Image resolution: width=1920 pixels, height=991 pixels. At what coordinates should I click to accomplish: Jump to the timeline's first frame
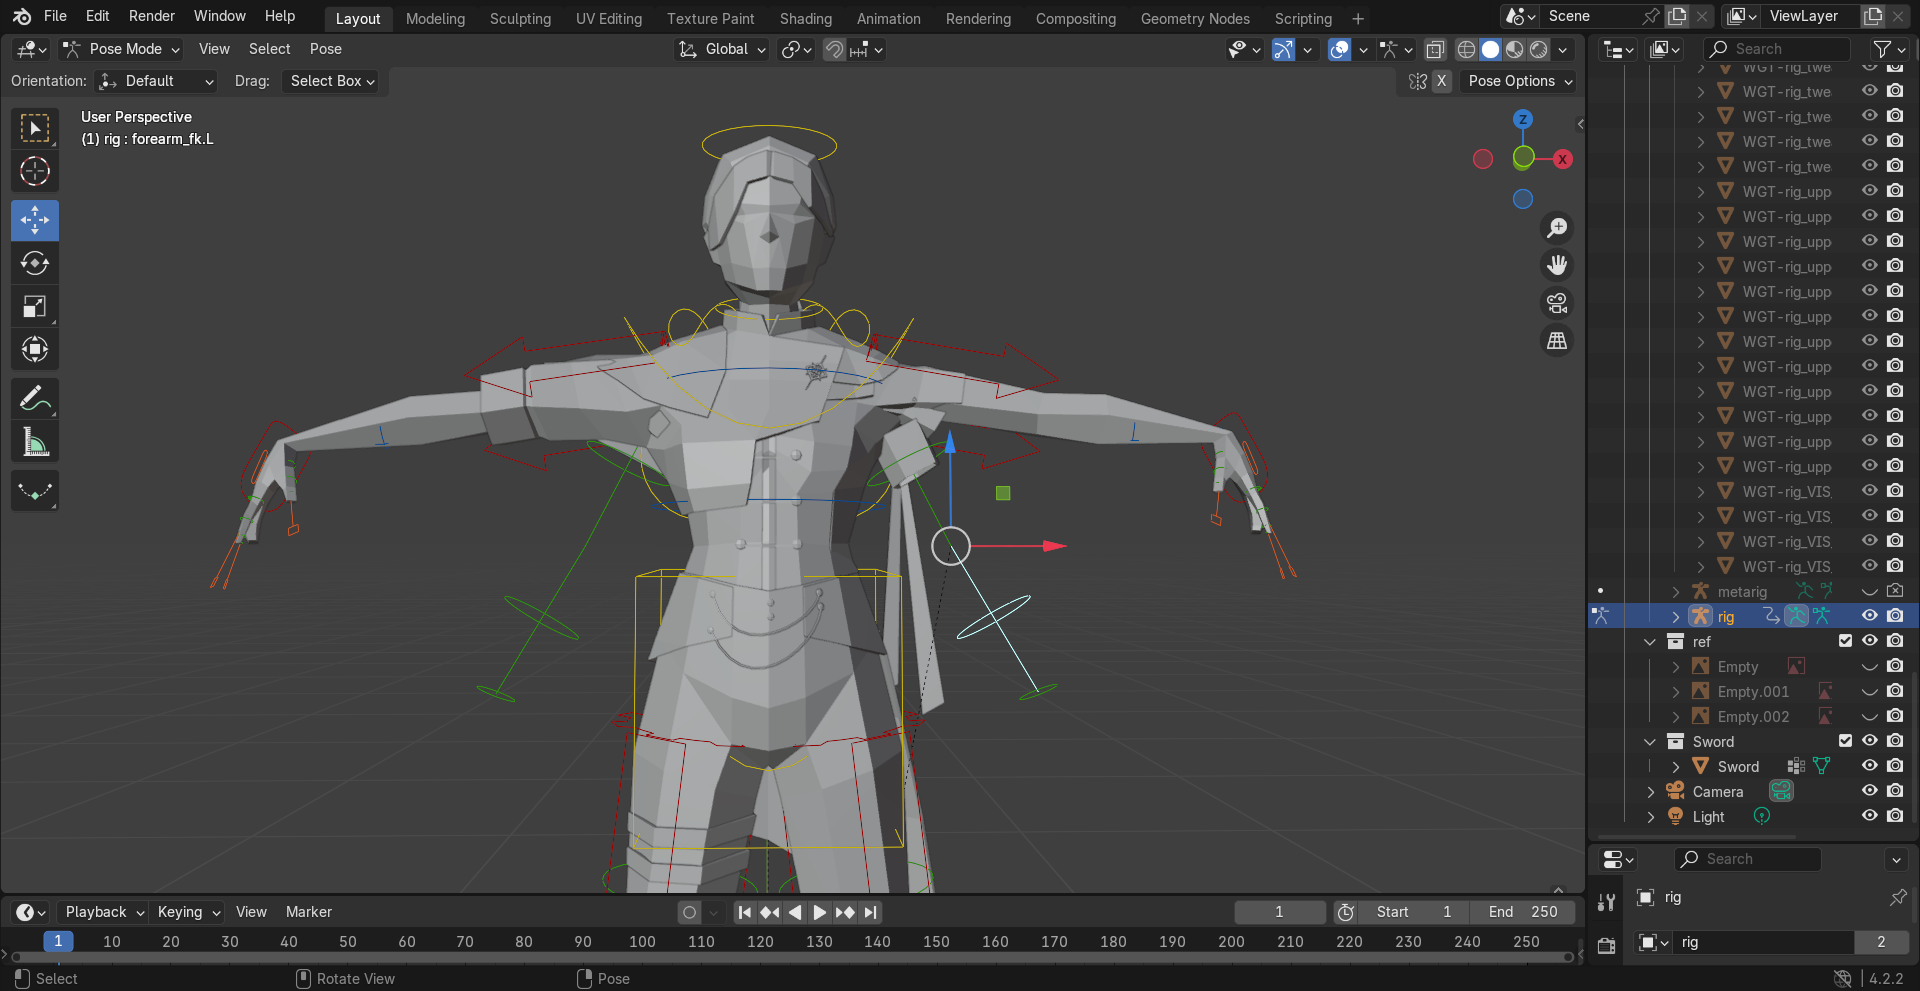pyautogui.click(x=744, y=912)
